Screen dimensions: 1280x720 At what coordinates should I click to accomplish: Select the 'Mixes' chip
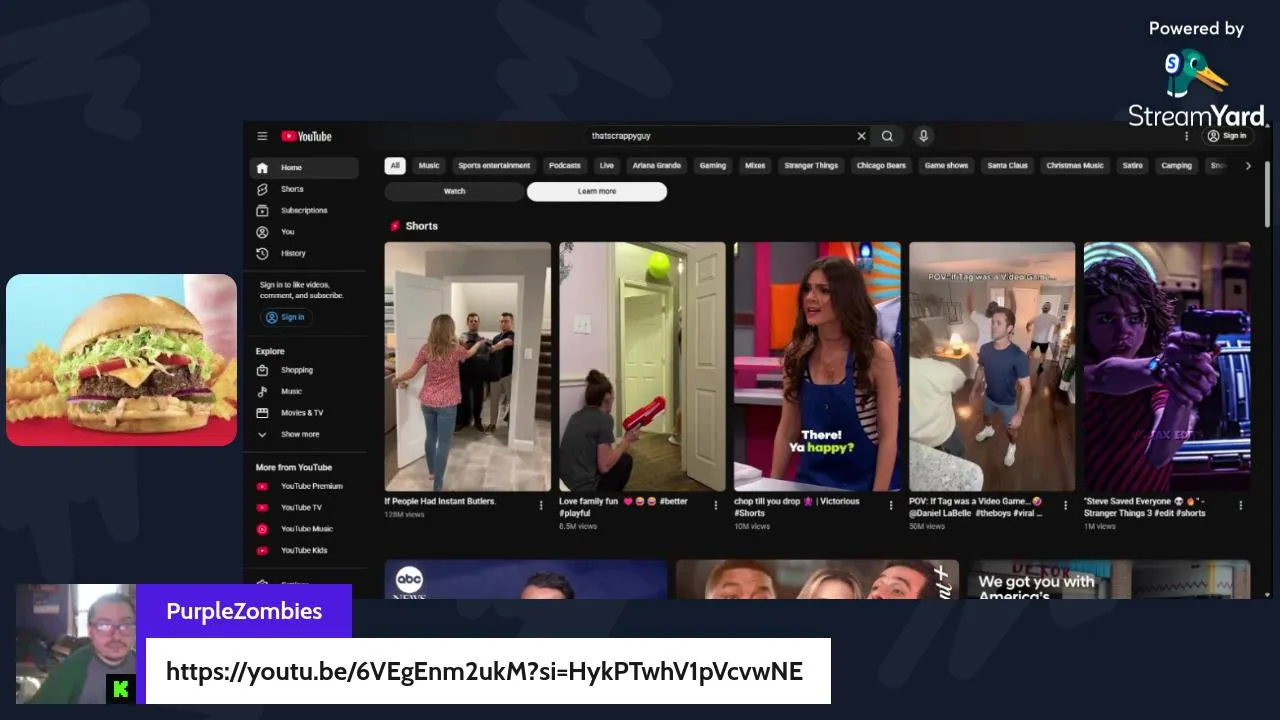pyautogui.click(x=755, y=166)
